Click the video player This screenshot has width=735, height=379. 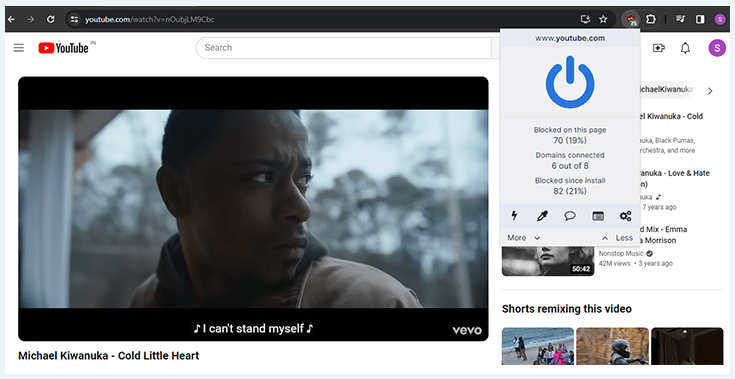coord(253,209)
